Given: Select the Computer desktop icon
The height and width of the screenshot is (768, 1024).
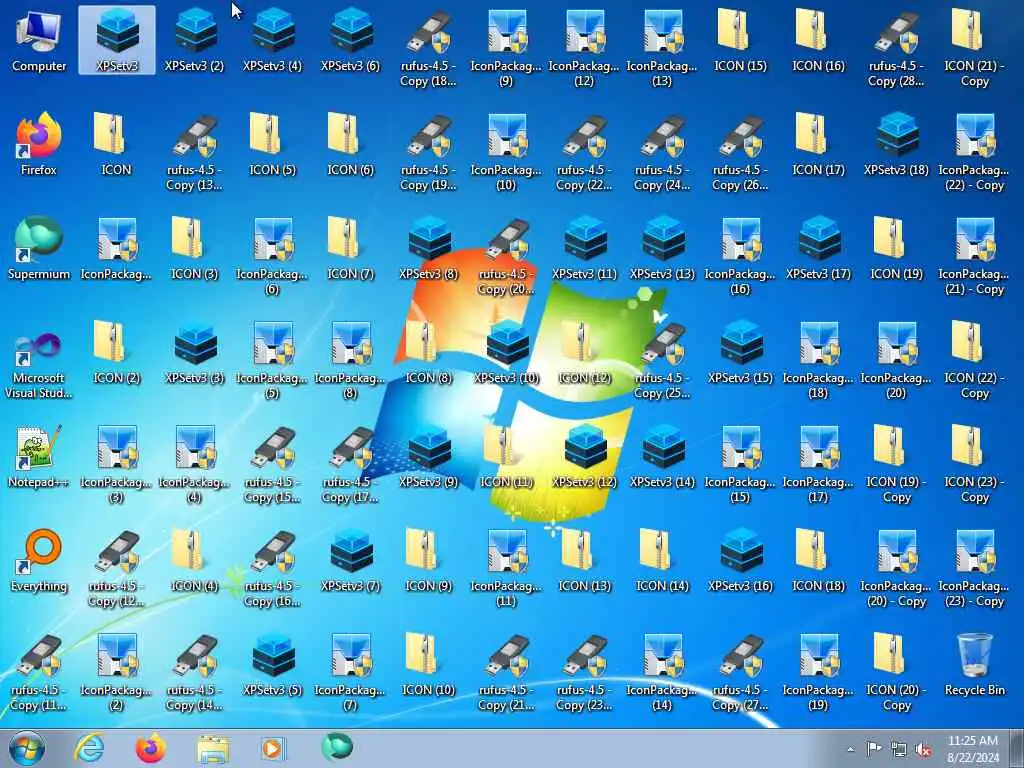Looking at the screenshot, I should pos(39,40).
